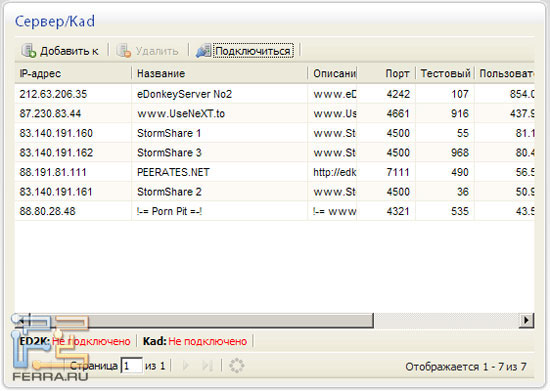The width and height of the screenshot is (550, 391).
Task: Go to last page arrow icon
Action: point(208,366)
